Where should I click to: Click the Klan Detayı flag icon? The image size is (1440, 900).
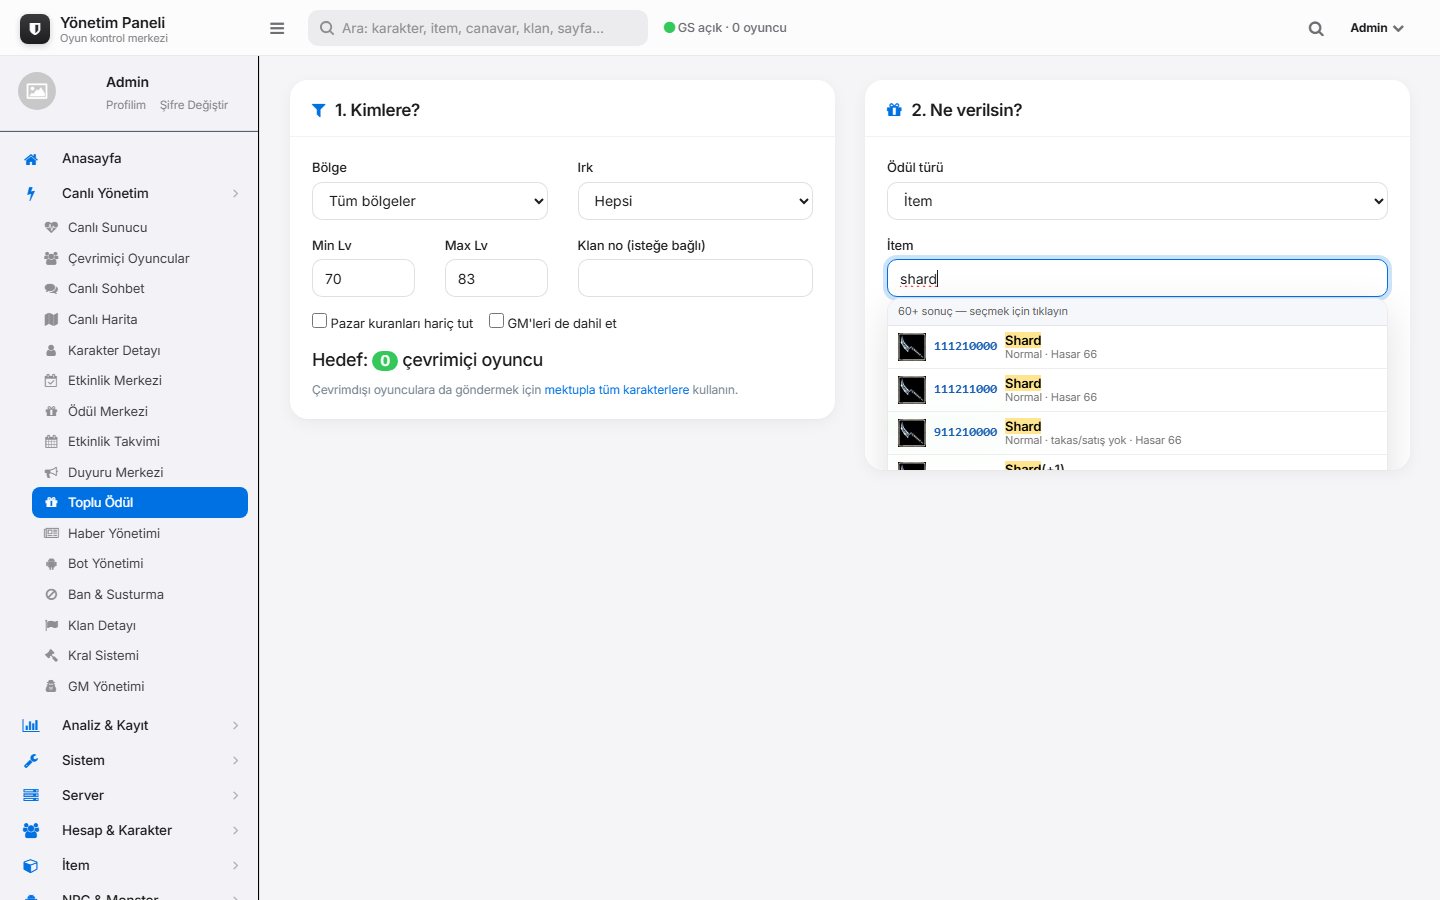[x=51, y=625]
